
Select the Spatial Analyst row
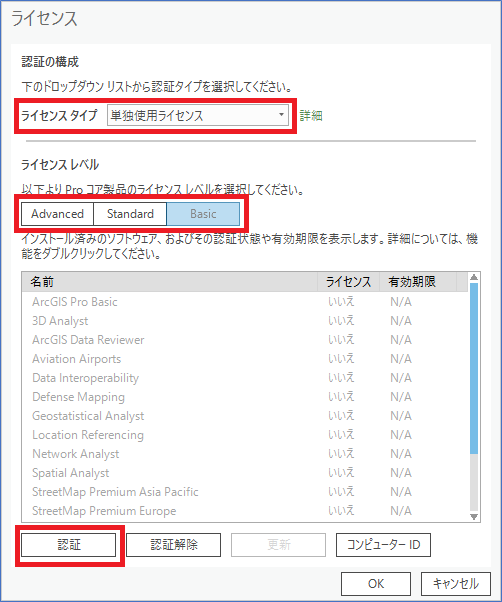(245, 473)
